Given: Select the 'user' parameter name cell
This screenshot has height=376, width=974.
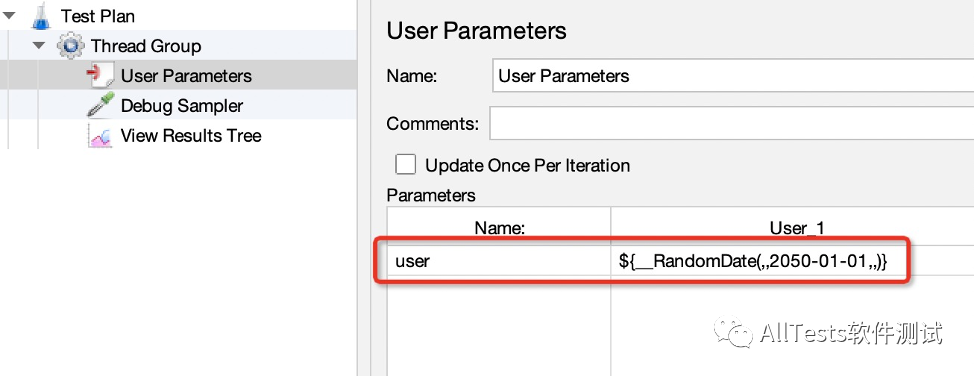Looking at the screenshot, I should tap(499, 261).
